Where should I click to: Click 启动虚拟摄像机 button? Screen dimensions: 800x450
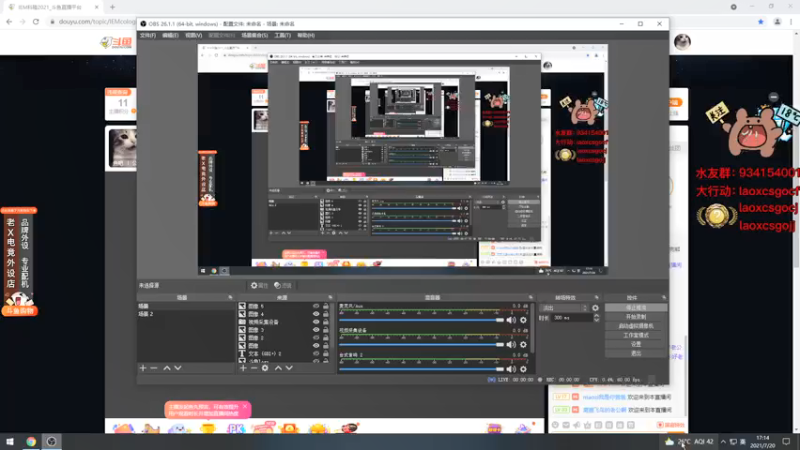pyautogui.click(x=636, y=326)
